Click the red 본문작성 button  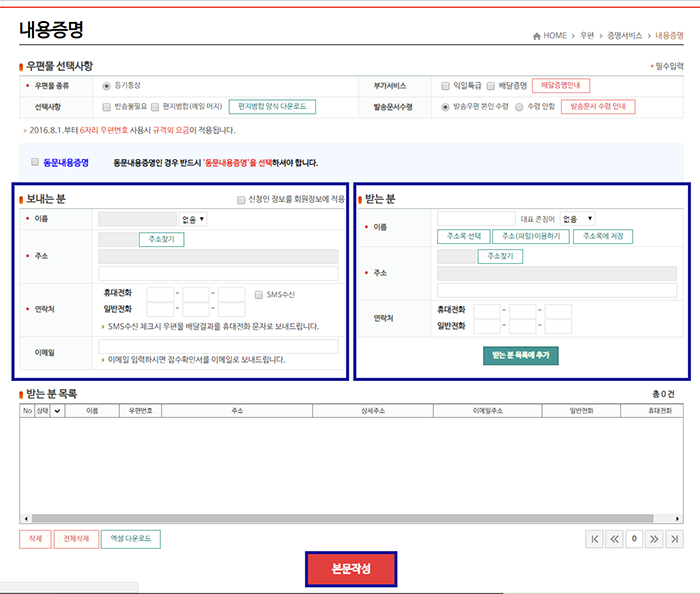click(351, 569)
